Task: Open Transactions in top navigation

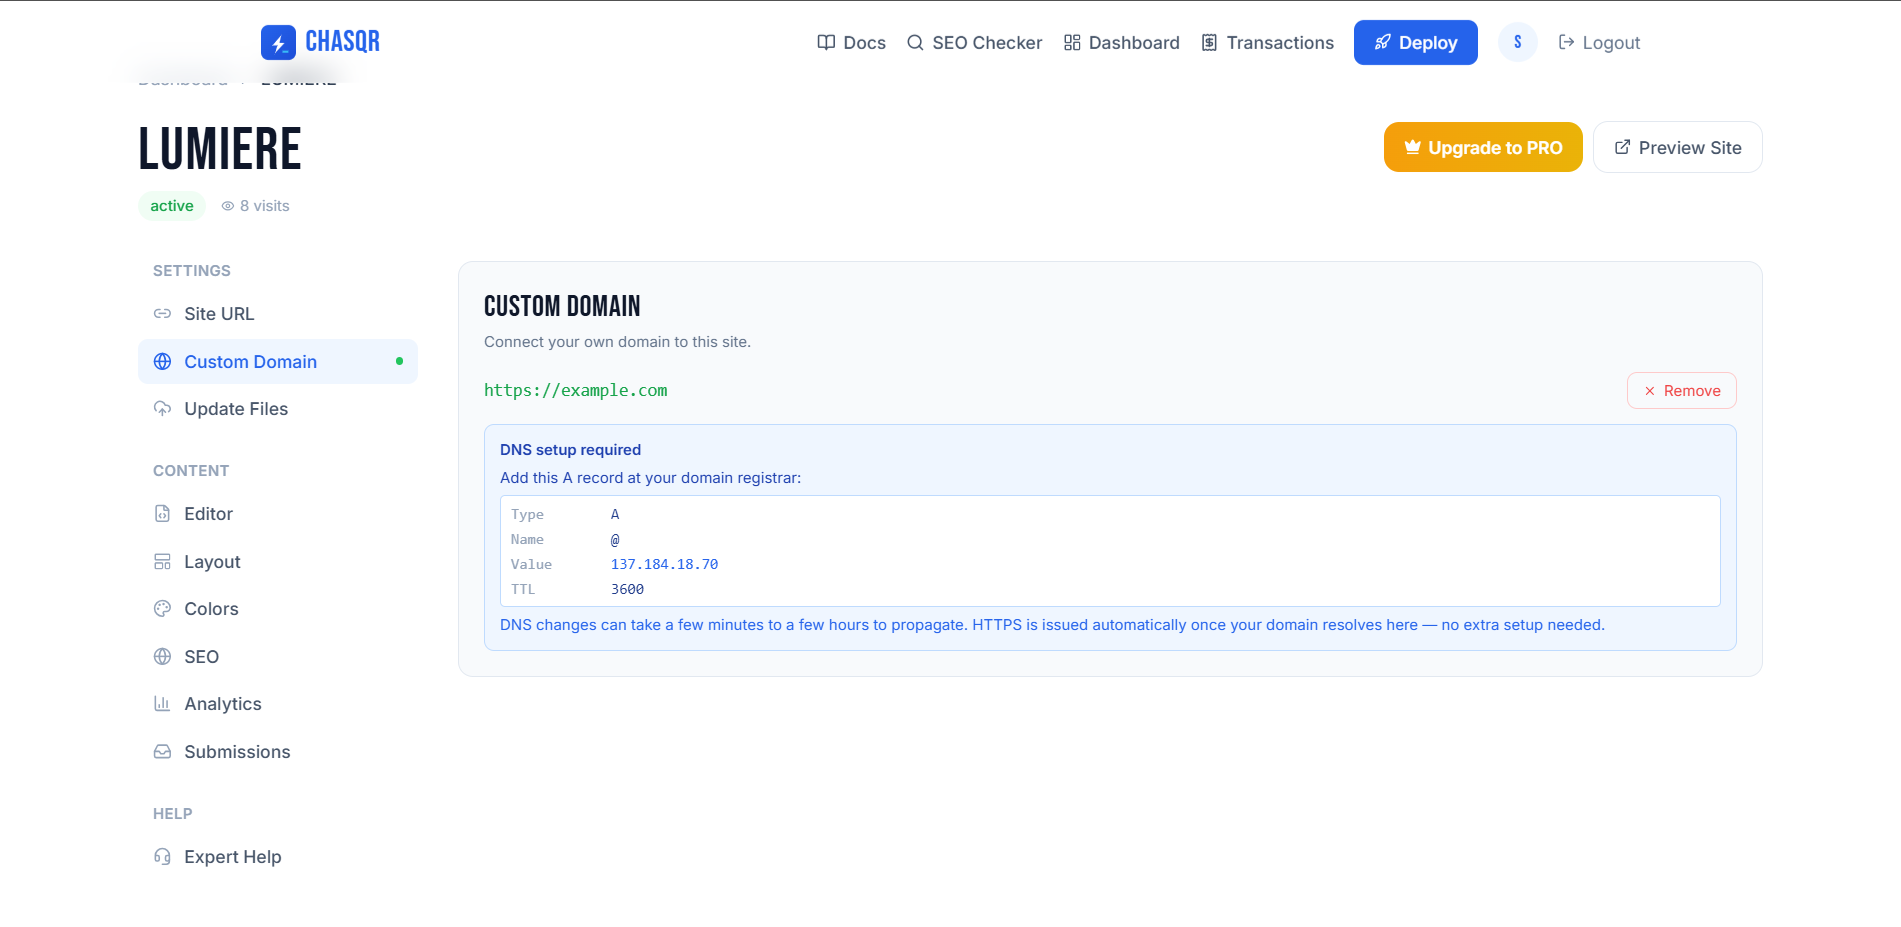Action: click(1267, 42)
